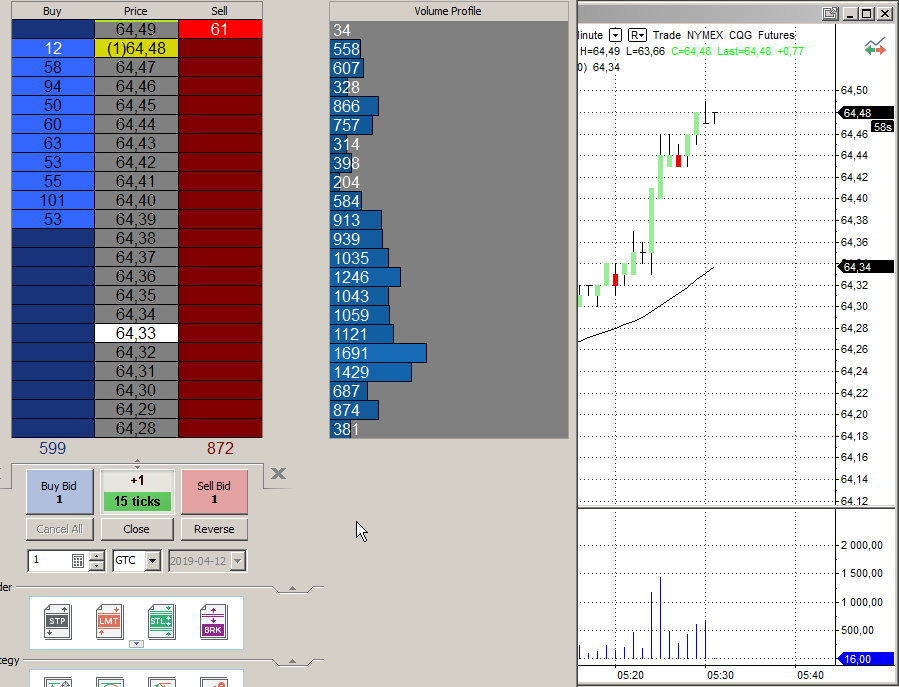Open the minute interval dropdown arrow on chart
The width and height of the screenshot is (899, 687).
[x=615, y=35]
